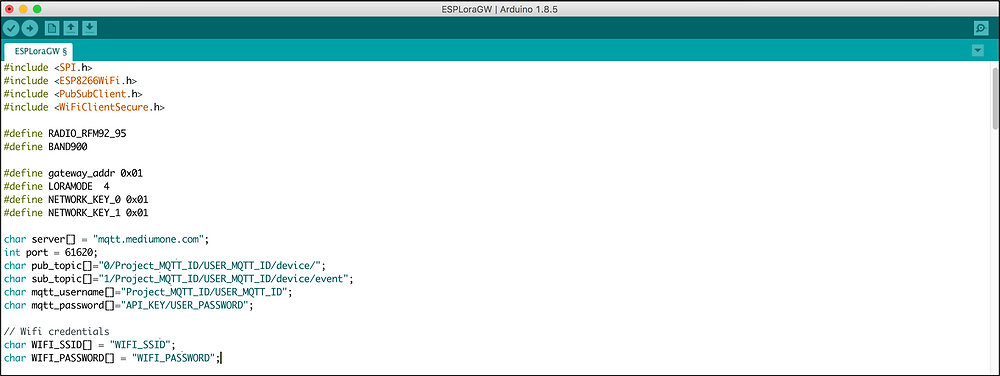Click the port = 61620 line
1000x376 pixels.
tap(51, 252)
